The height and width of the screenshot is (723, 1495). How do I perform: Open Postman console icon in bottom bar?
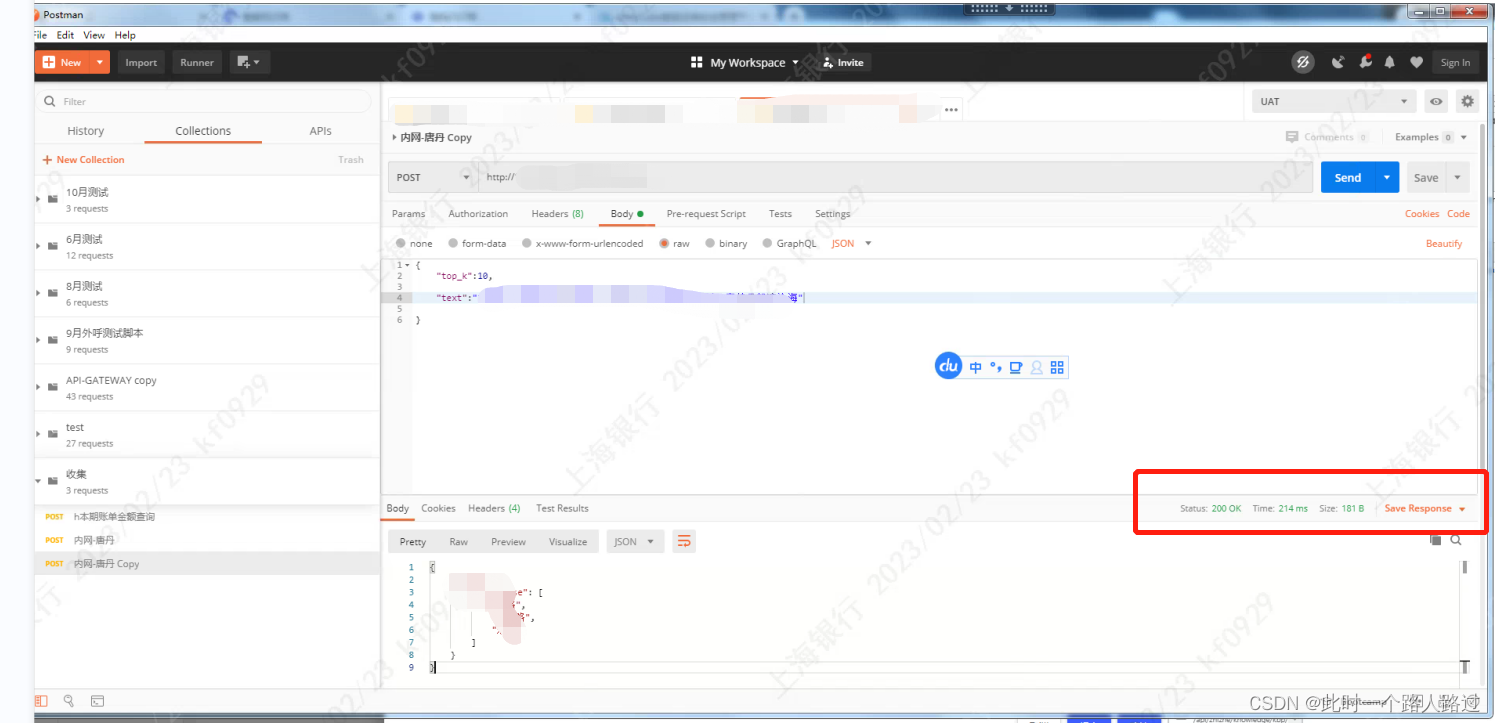[98, 701]
